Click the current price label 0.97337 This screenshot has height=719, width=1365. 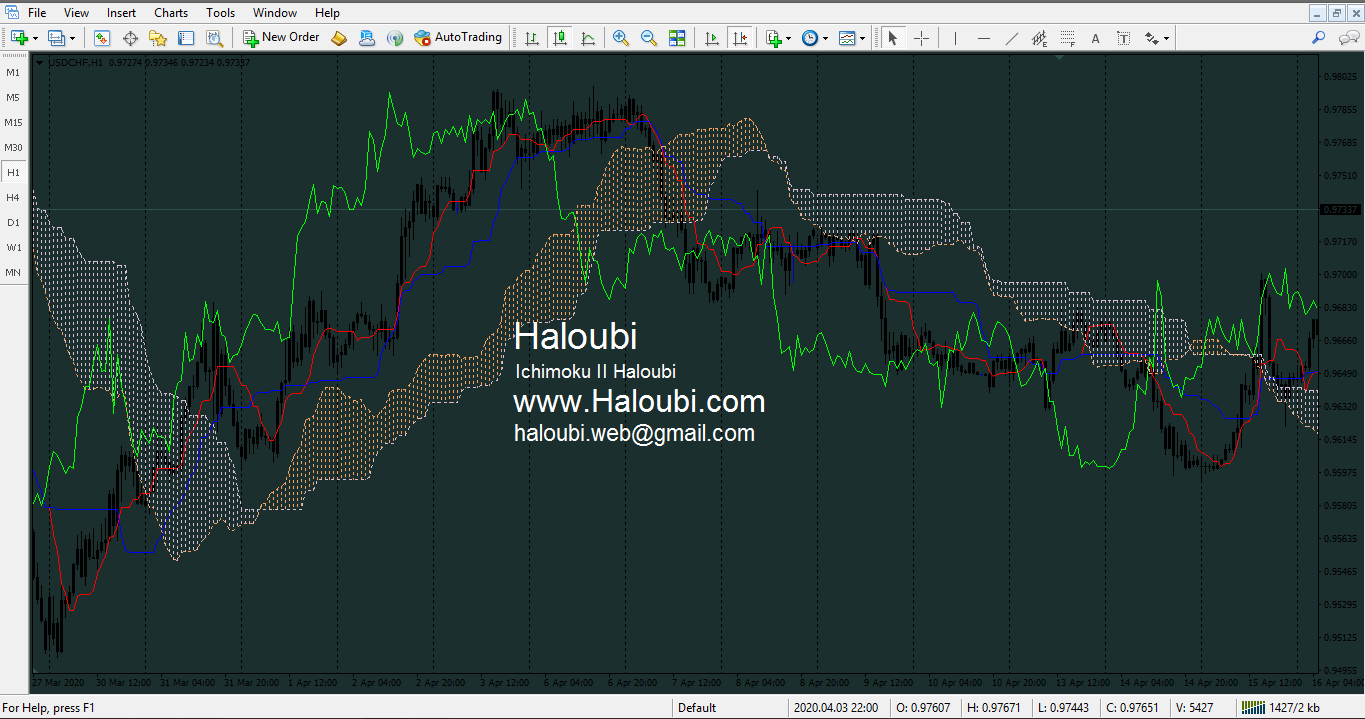click(x=1340, y=209)
